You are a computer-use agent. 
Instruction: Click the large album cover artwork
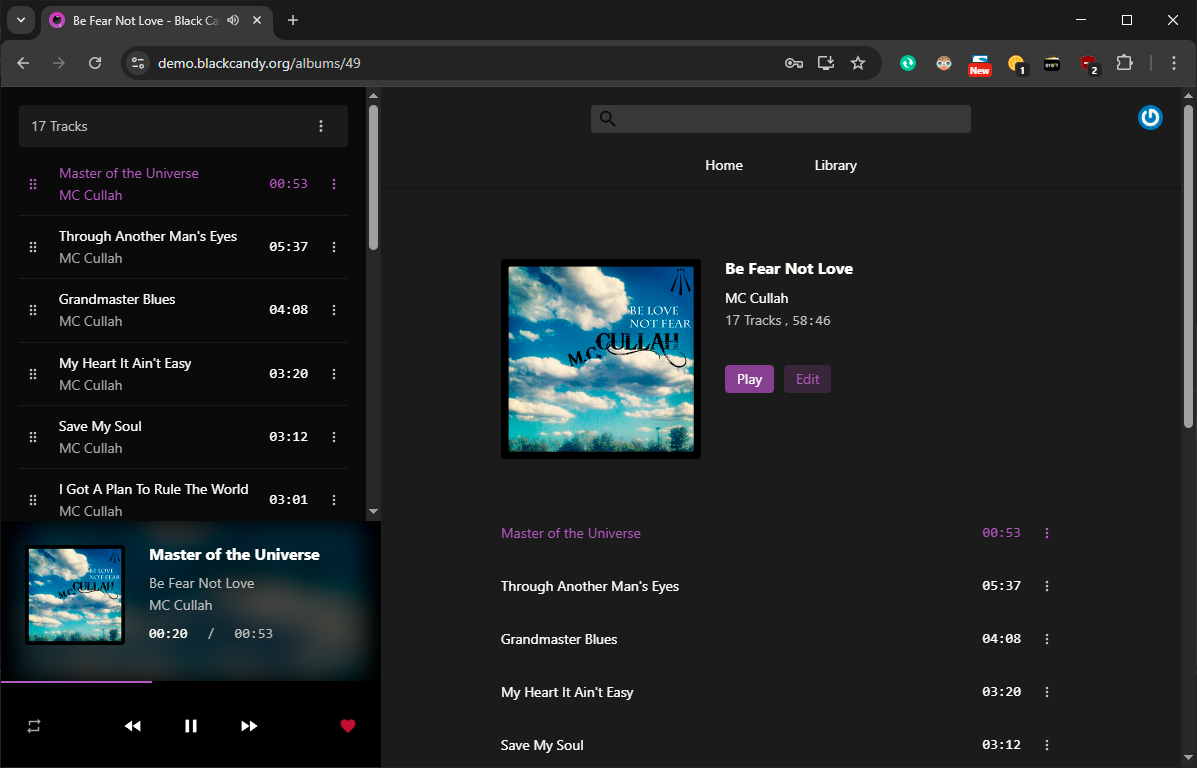(601, 359)
